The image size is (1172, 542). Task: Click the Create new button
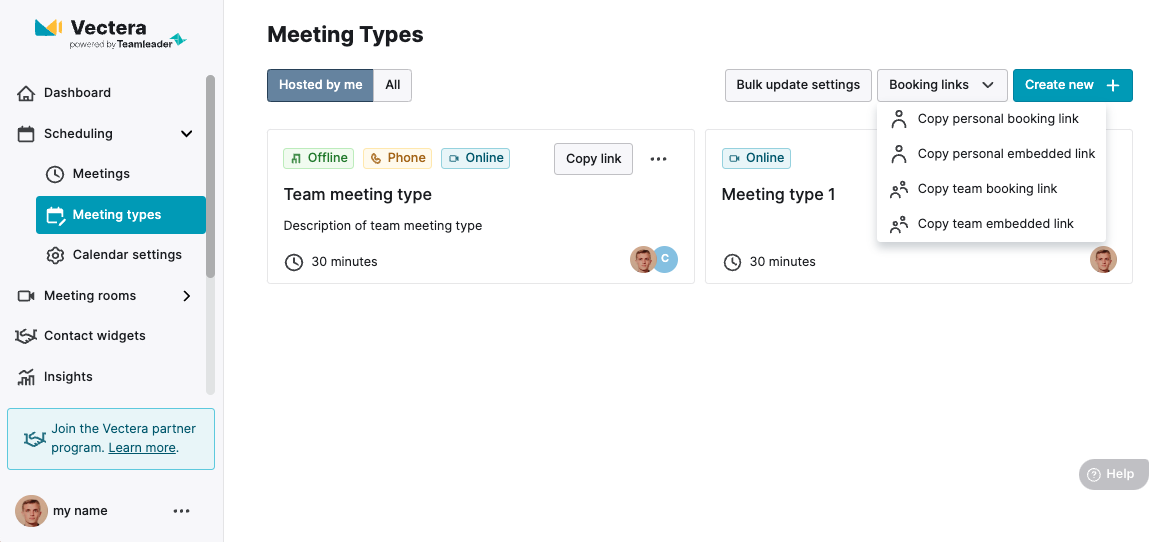(x=1073, y=85)
